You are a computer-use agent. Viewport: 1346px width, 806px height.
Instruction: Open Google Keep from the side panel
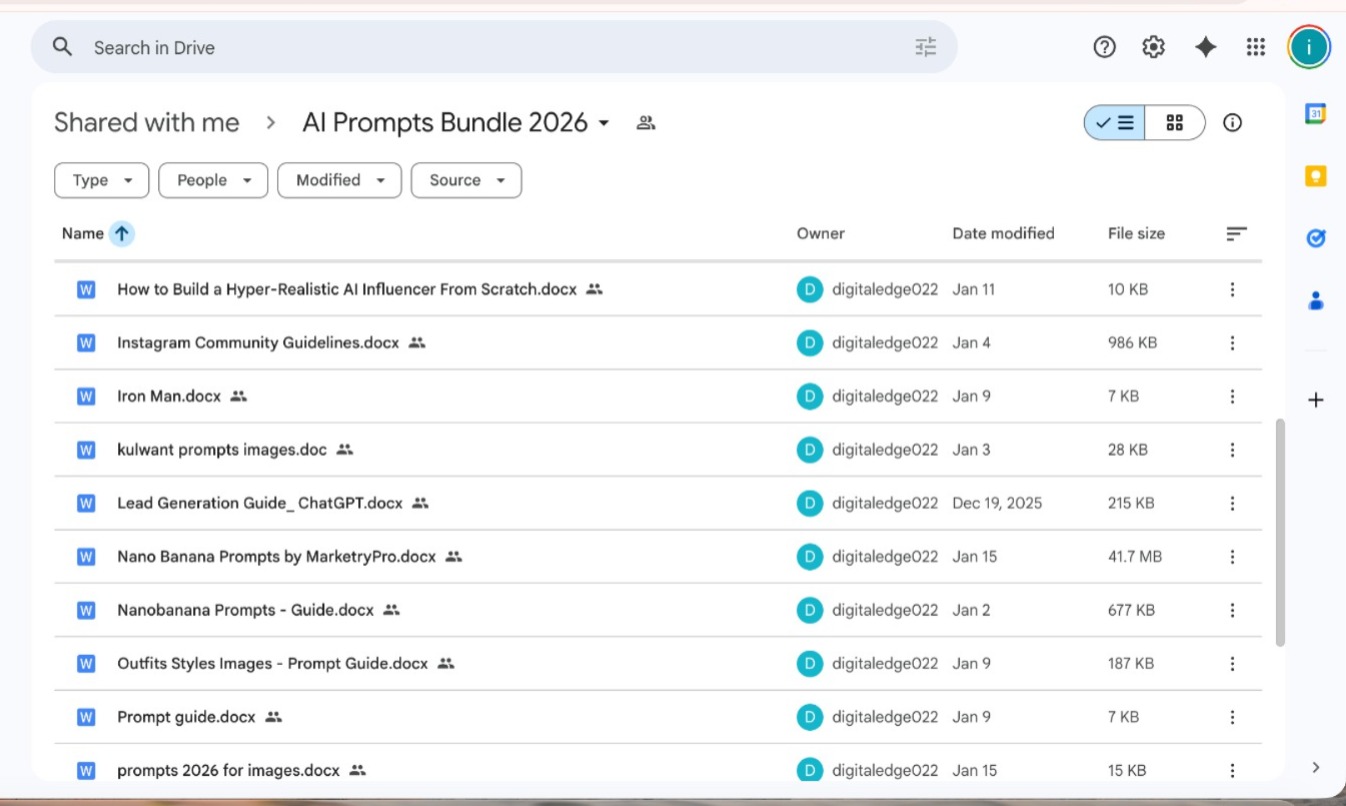(1316, 177)
